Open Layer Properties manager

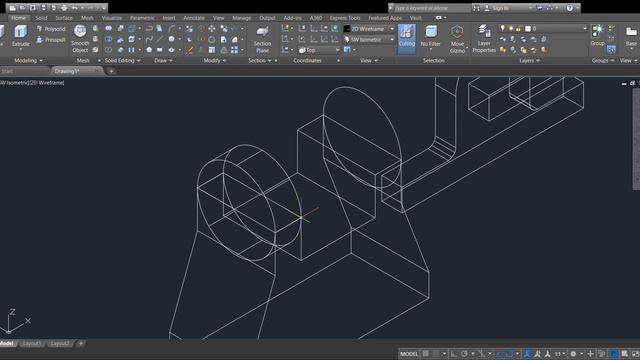point(484,39)
